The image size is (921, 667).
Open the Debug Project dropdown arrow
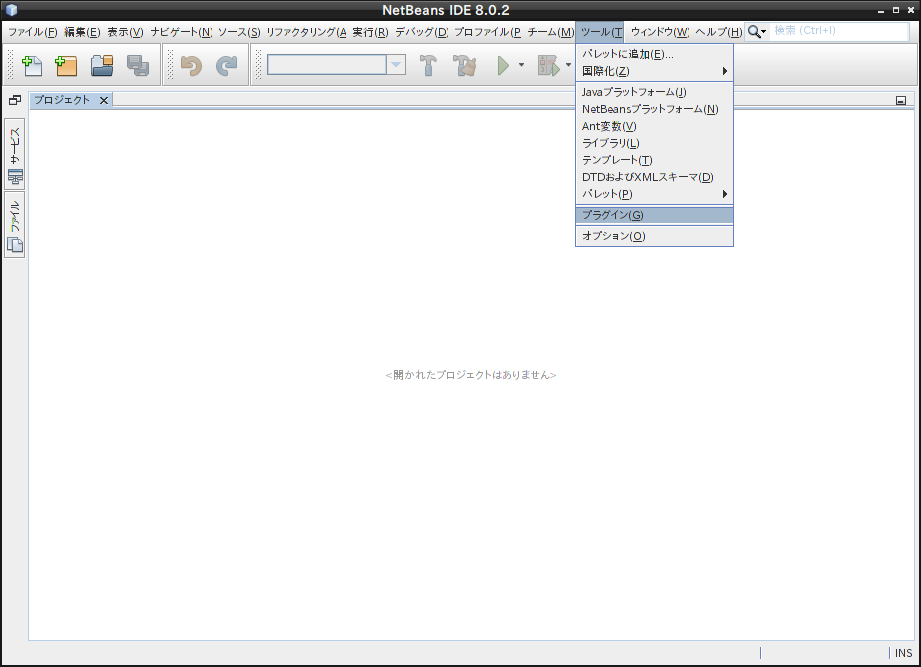pyautogui.click(x=568, y=65)
